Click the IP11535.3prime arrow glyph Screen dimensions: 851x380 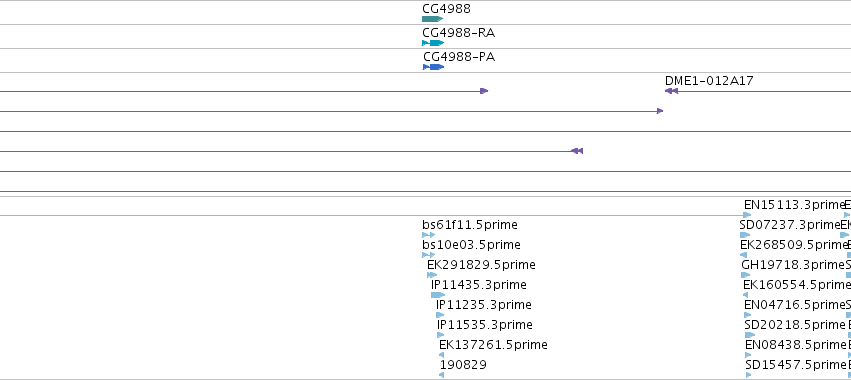[x=441, y=335]
